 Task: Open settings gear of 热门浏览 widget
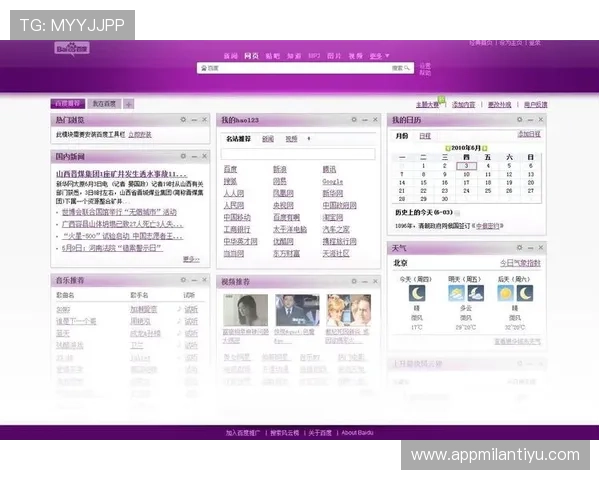[183, 120]
